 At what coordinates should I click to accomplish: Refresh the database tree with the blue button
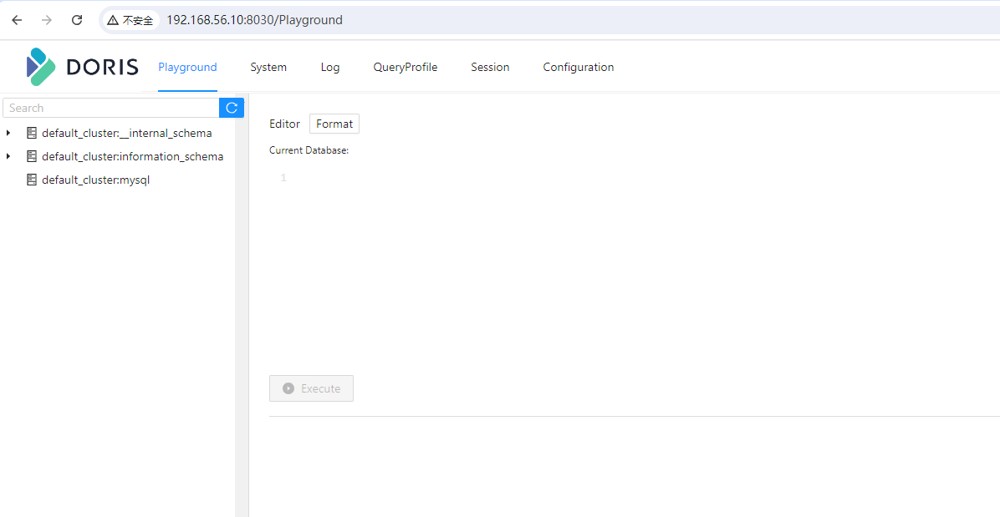pos(232,108)
